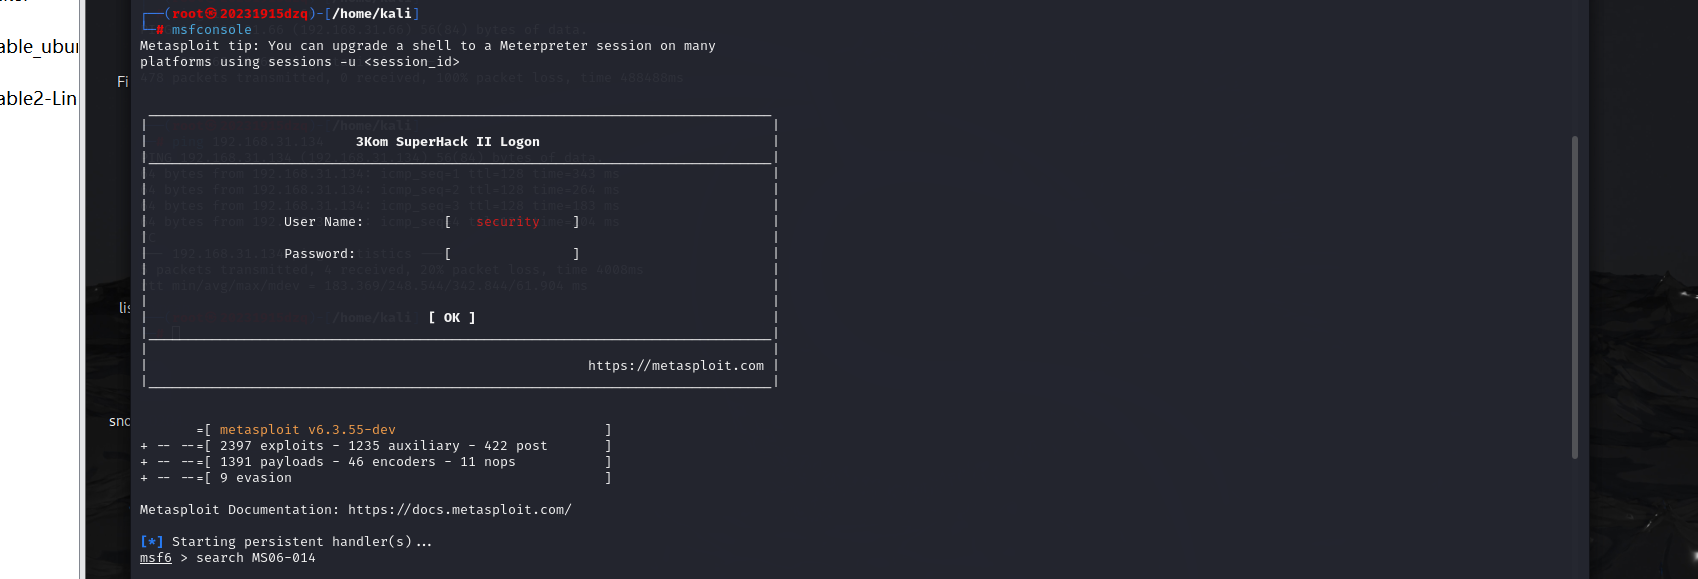Click the msfconsole command text
1698x579 pixels.
pyautogui.click(x=211, y=30)
